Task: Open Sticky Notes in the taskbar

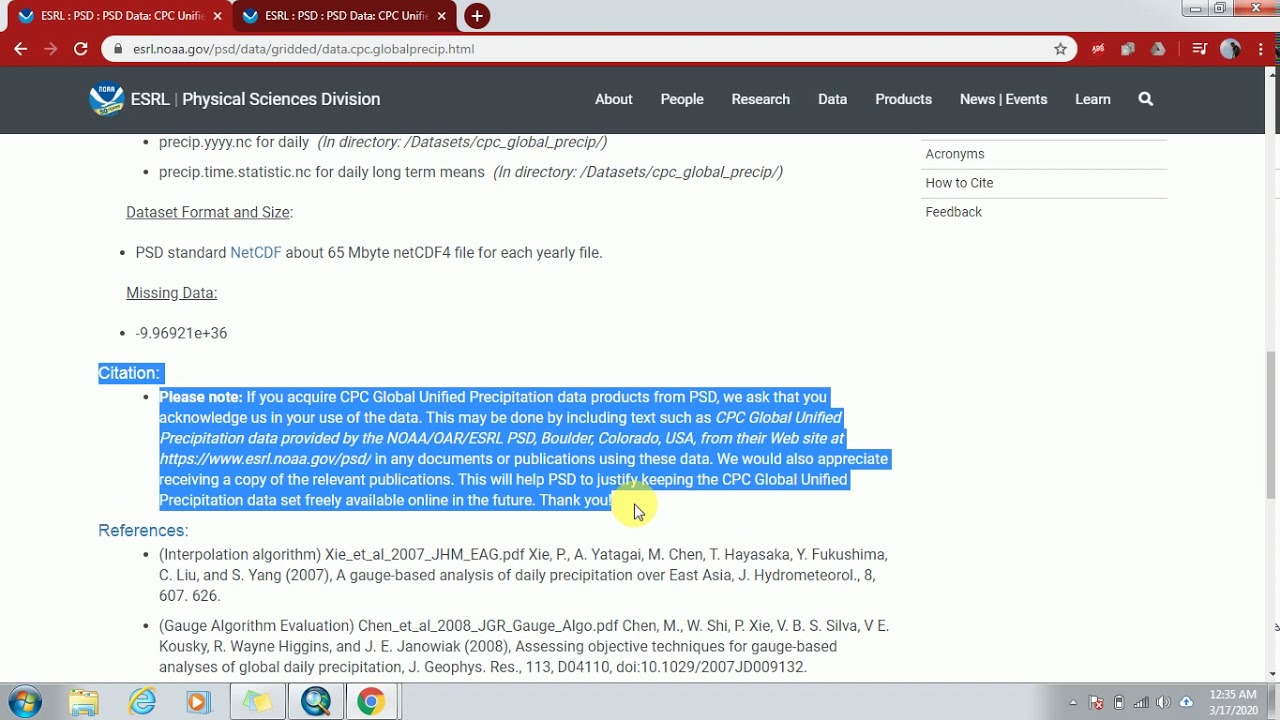Action: tap(257, 702)
